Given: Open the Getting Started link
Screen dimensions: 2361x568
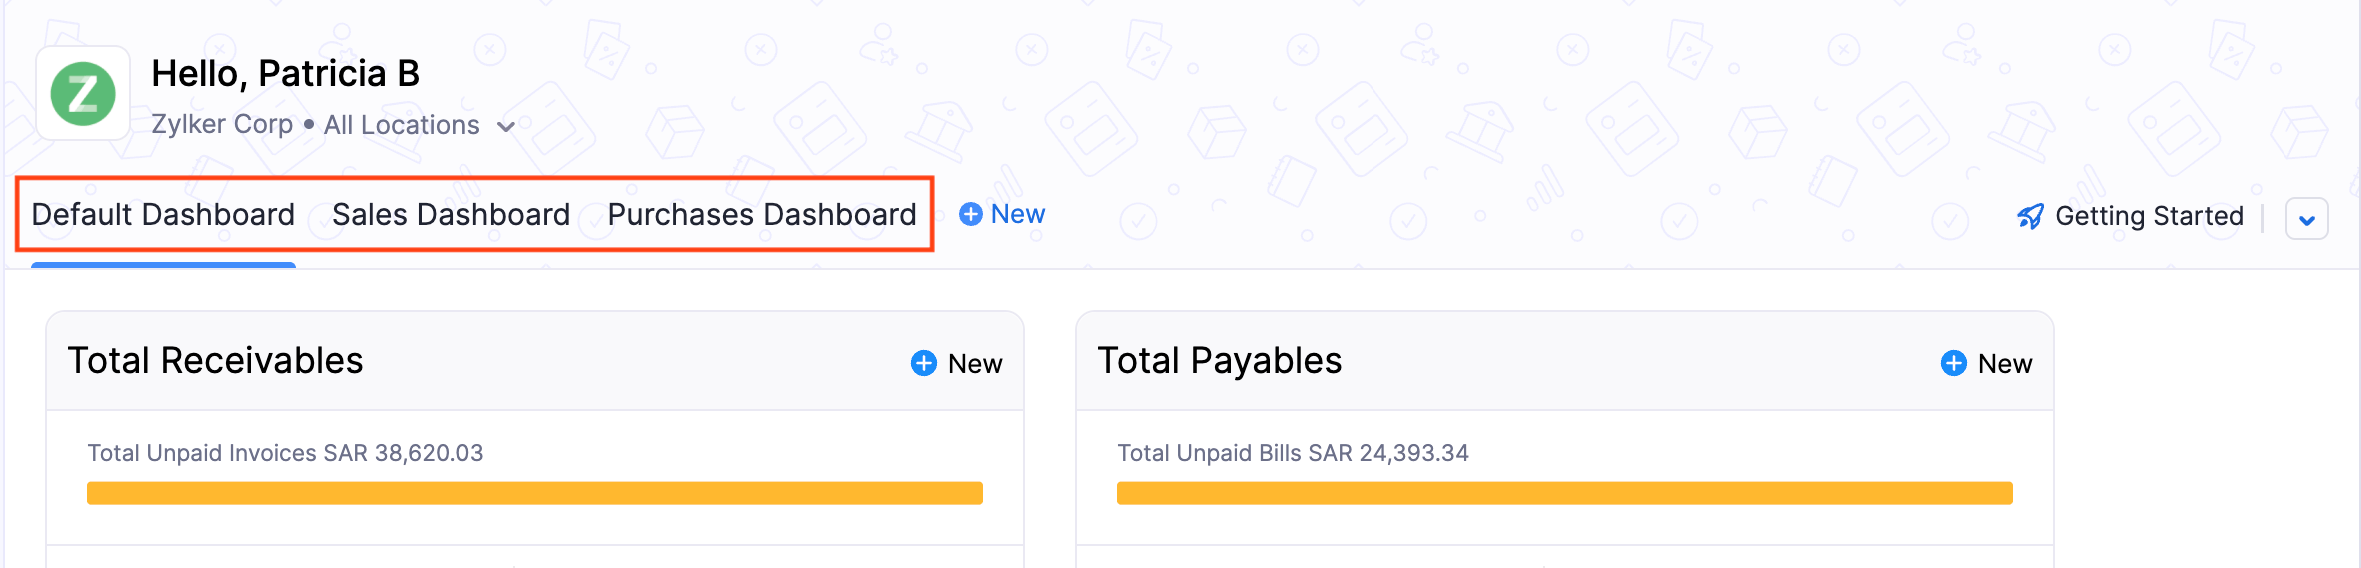Looking at the screenshot, I should [x=2149, y=216].
